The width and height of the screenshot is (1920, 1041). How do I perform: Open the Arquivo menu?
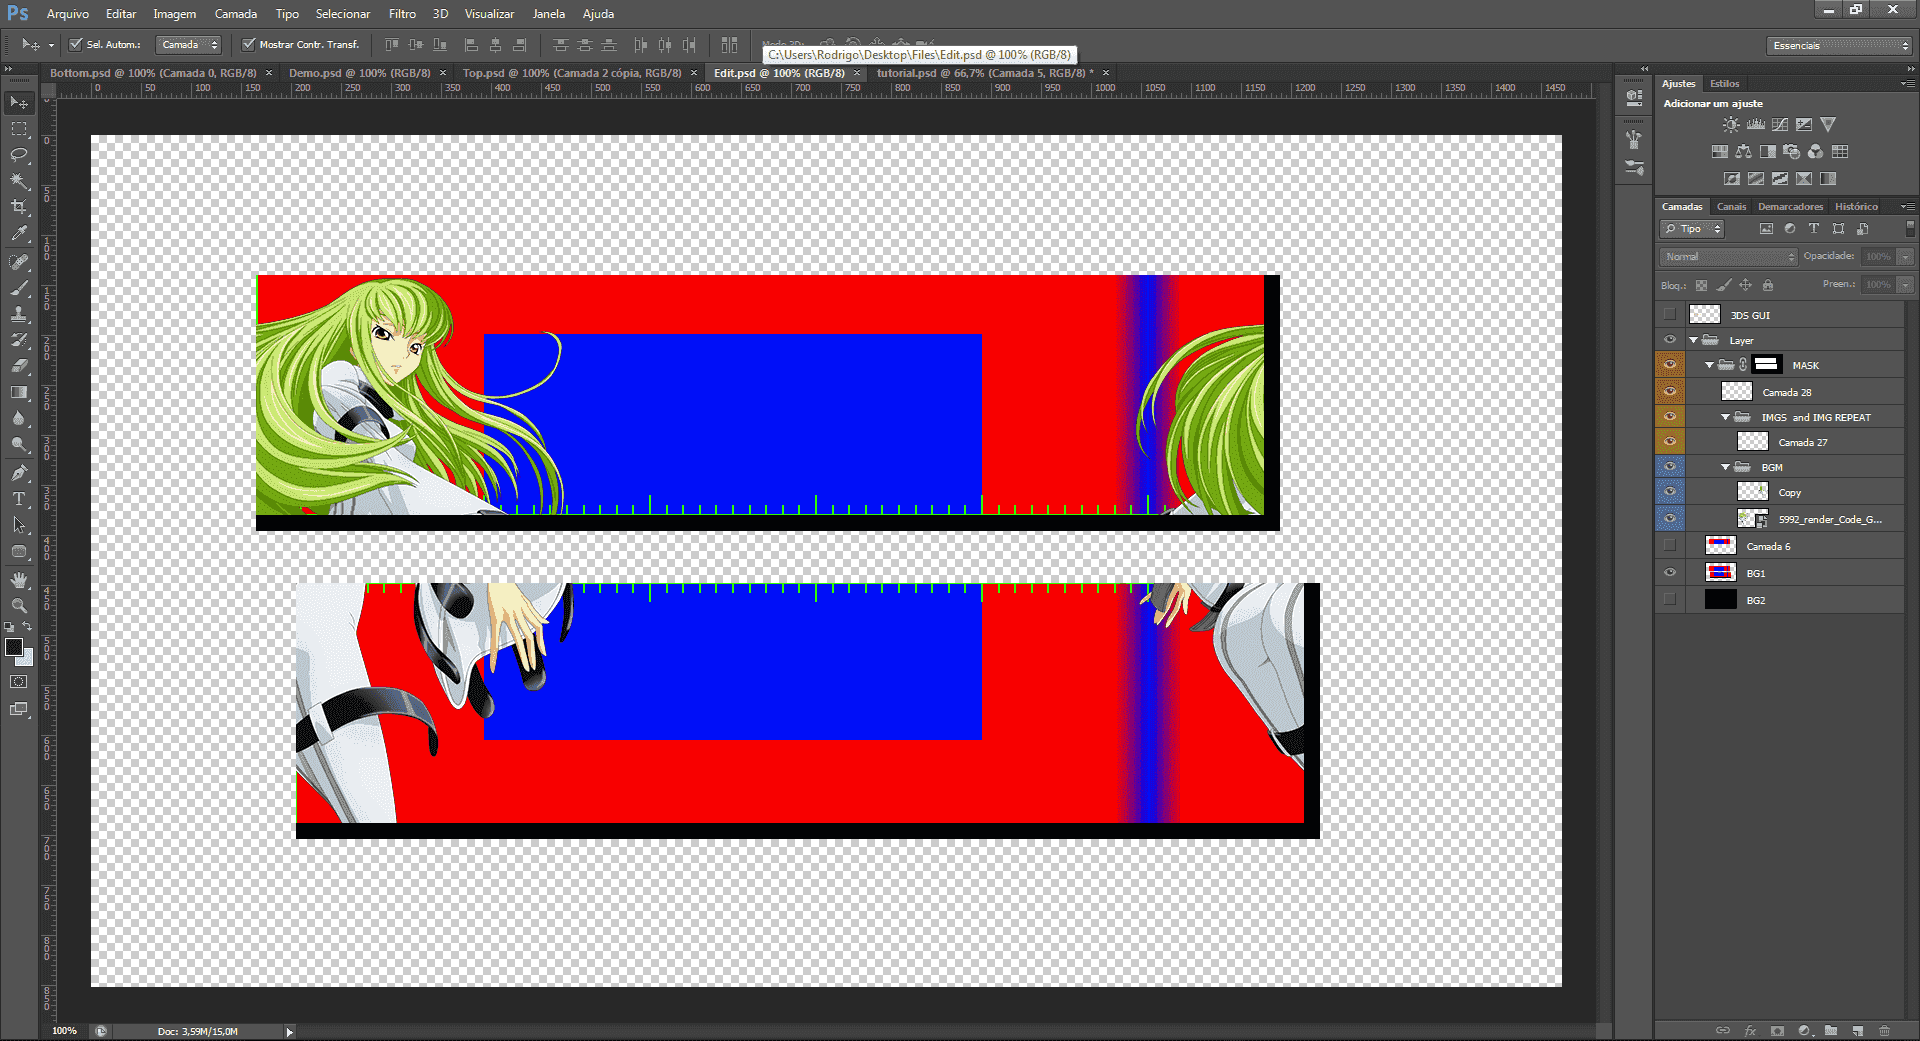pyautogui.click(x=68, y=14)
